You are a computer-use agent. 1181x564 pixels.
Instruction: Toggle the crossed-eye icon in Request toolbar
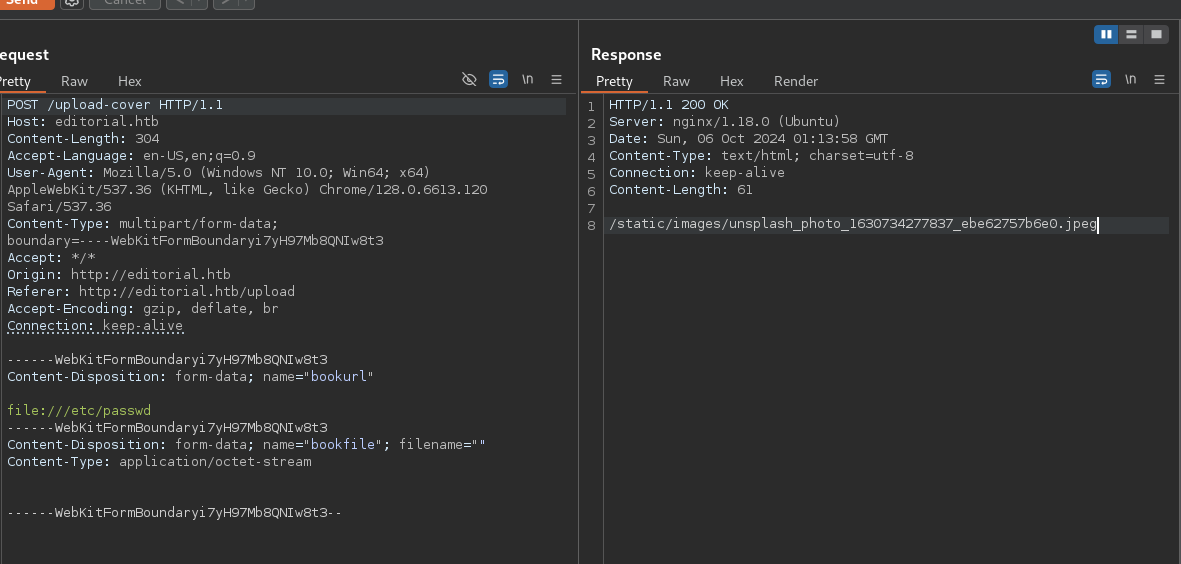click(469, 79)
